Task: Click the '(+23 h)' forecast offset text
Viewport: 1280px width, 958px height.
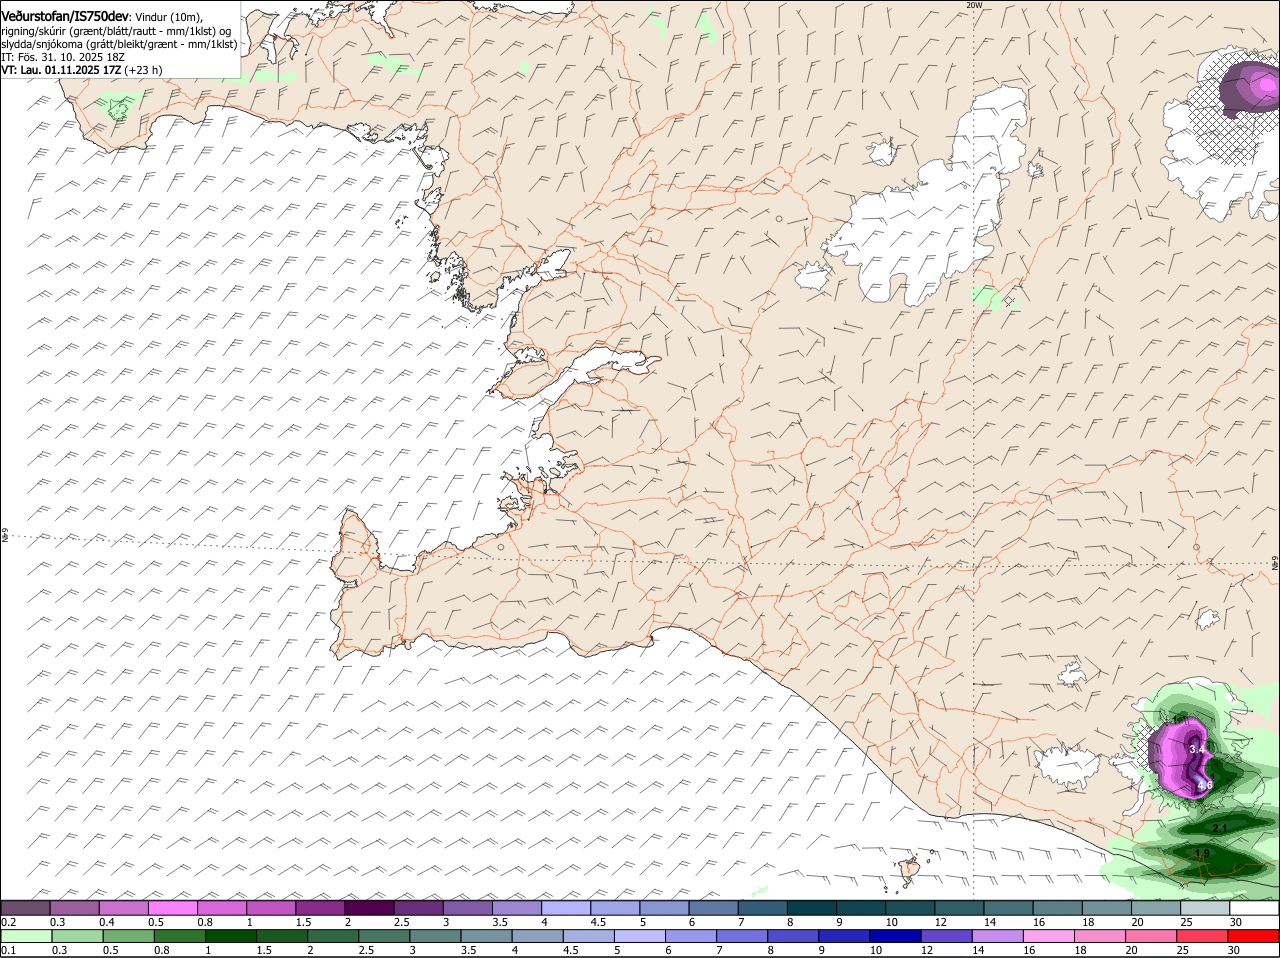Action: [x=144, y=70]
